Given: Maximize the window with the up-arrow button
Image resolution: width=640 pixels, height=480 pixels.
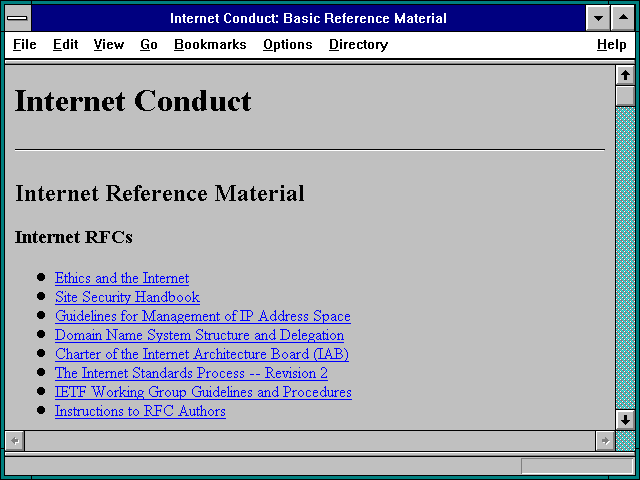Looking at the screenshot, I should pyautogui.click(x=623, y=18).
